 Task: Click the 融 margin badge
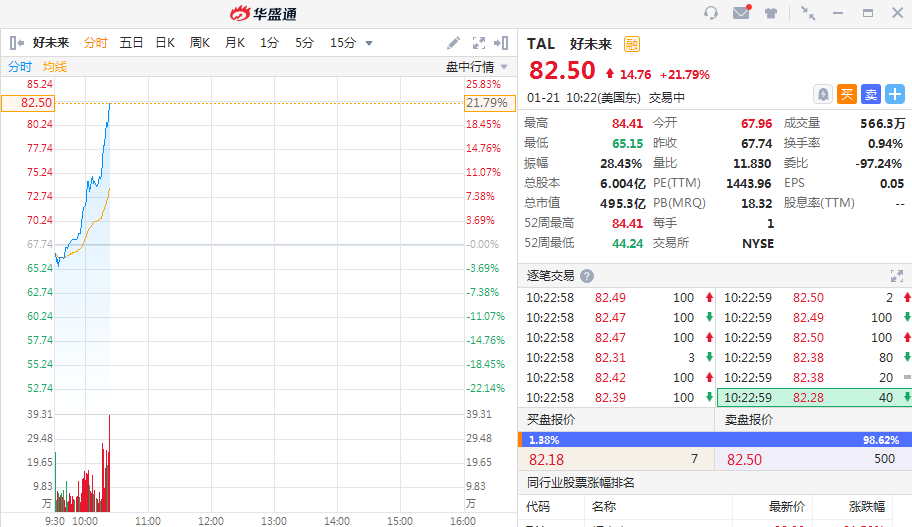pos(632,44)
